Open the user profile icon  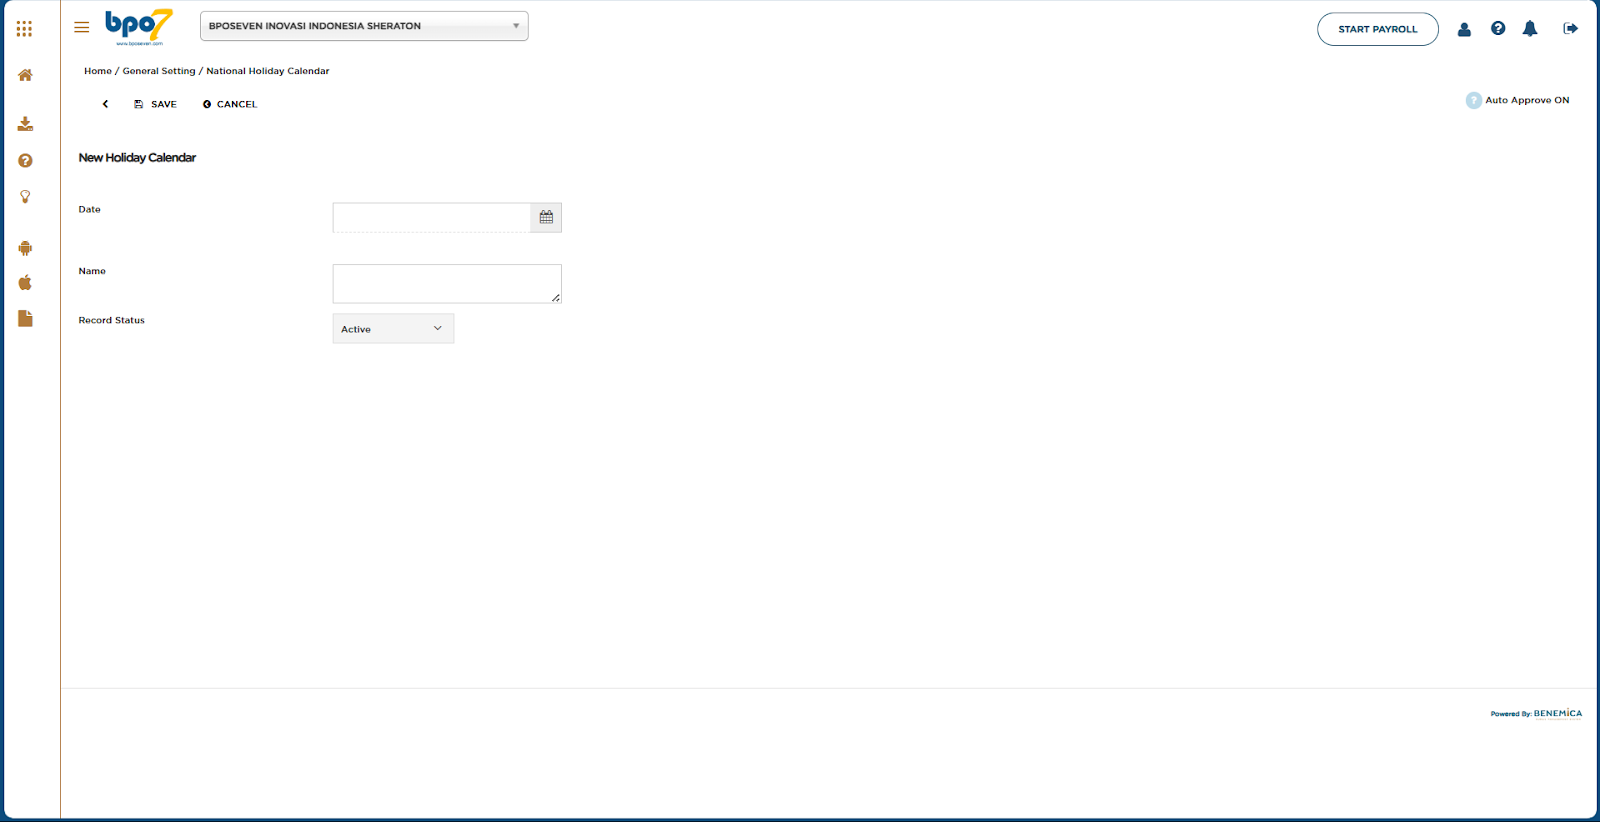click(x=1464, y=29)
